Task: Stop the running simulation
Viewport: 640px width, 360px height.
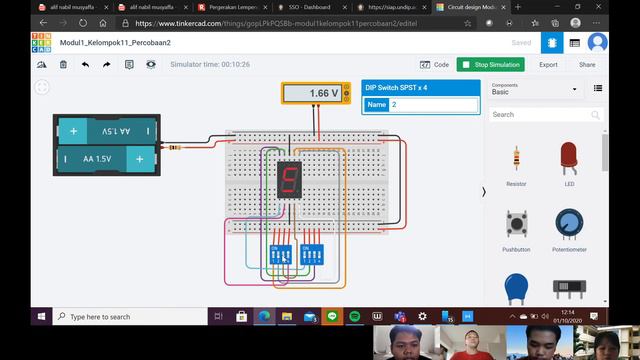Action: (x=491, y=64)
